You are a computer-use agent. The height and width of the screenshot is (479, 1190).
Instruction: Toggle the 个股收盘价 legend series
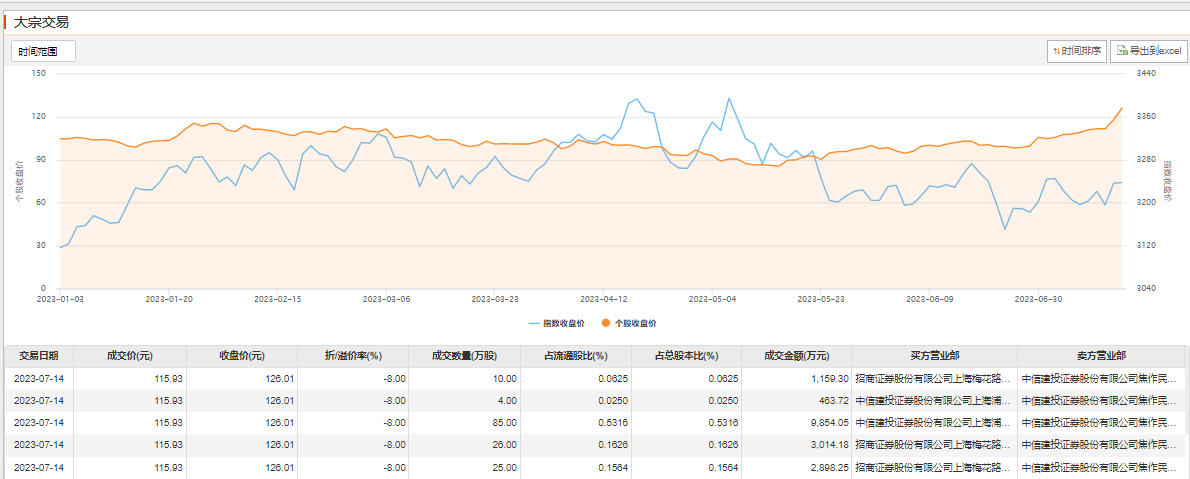tap(629, 323)
